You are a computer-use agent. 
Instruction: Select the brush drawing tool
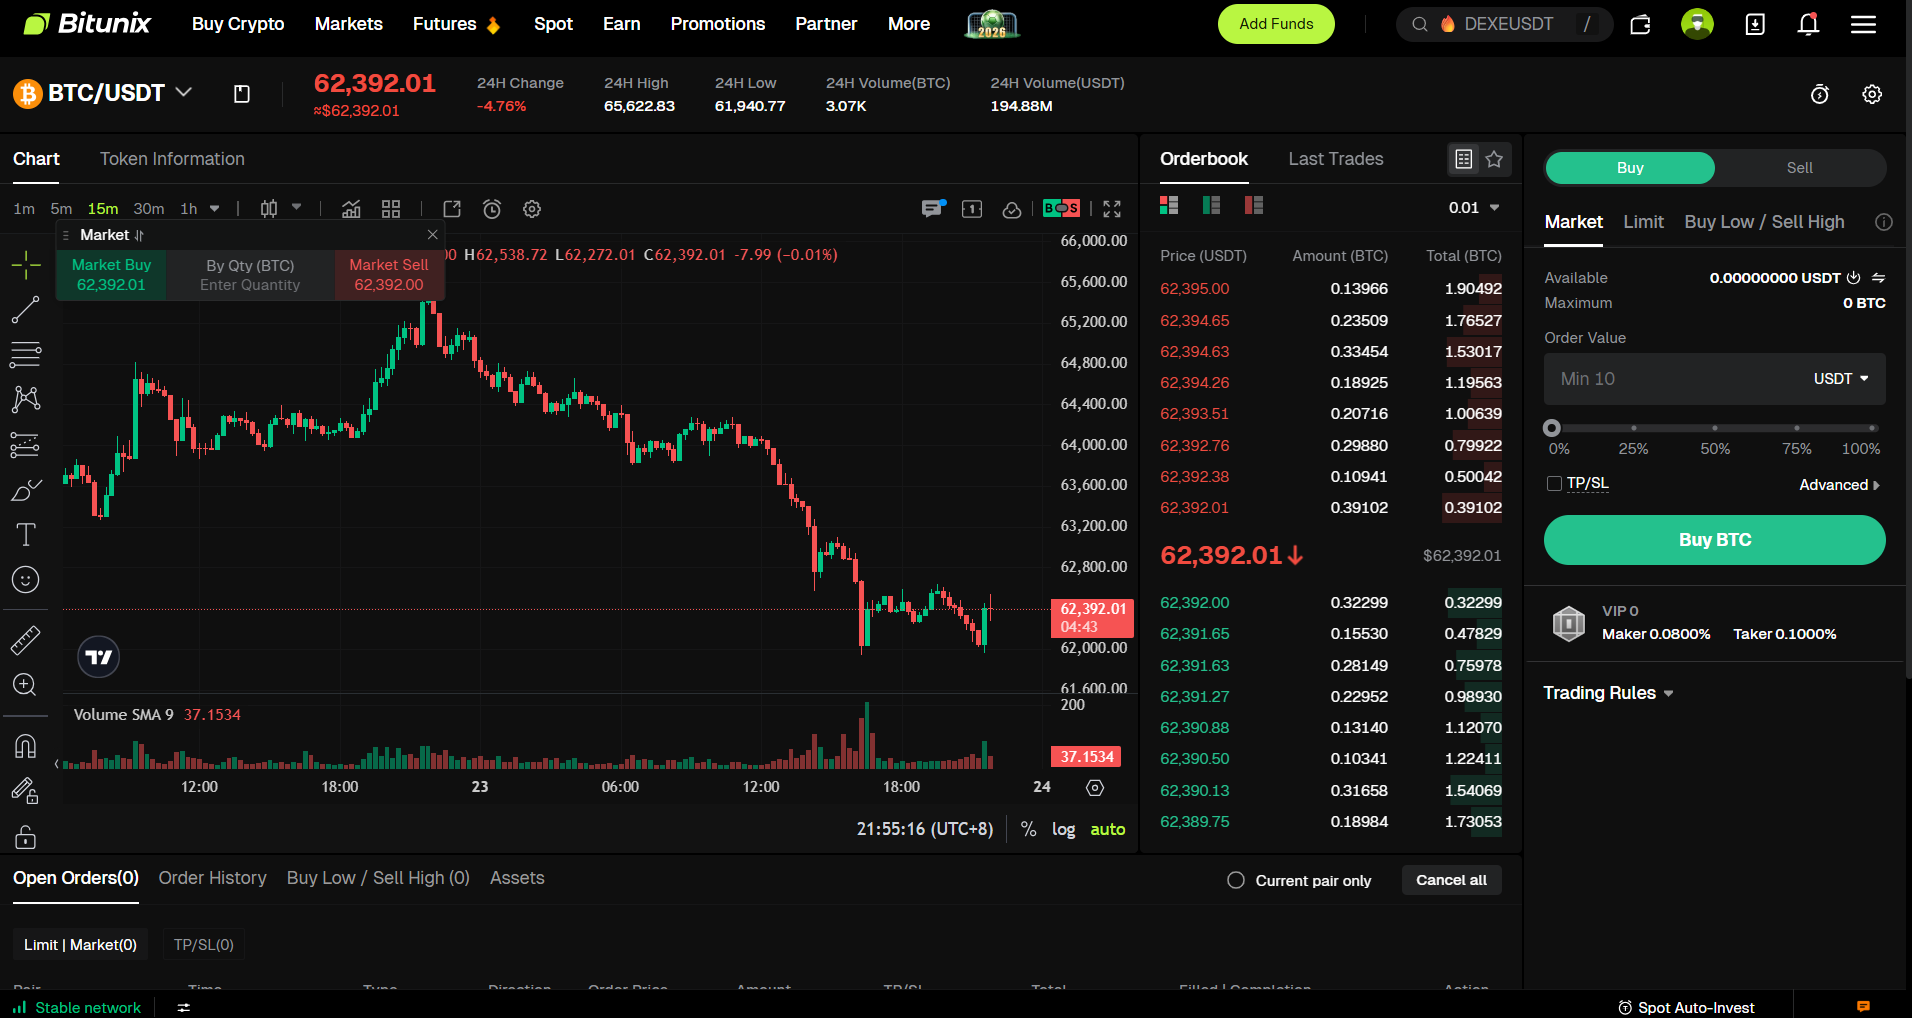26,490
